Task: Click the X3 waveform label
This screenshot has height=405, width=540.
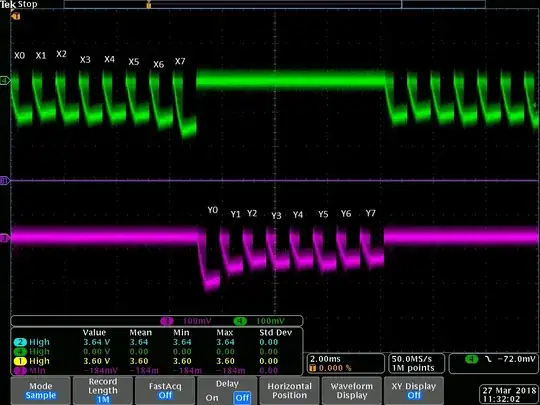Action: tap(85, 60)
